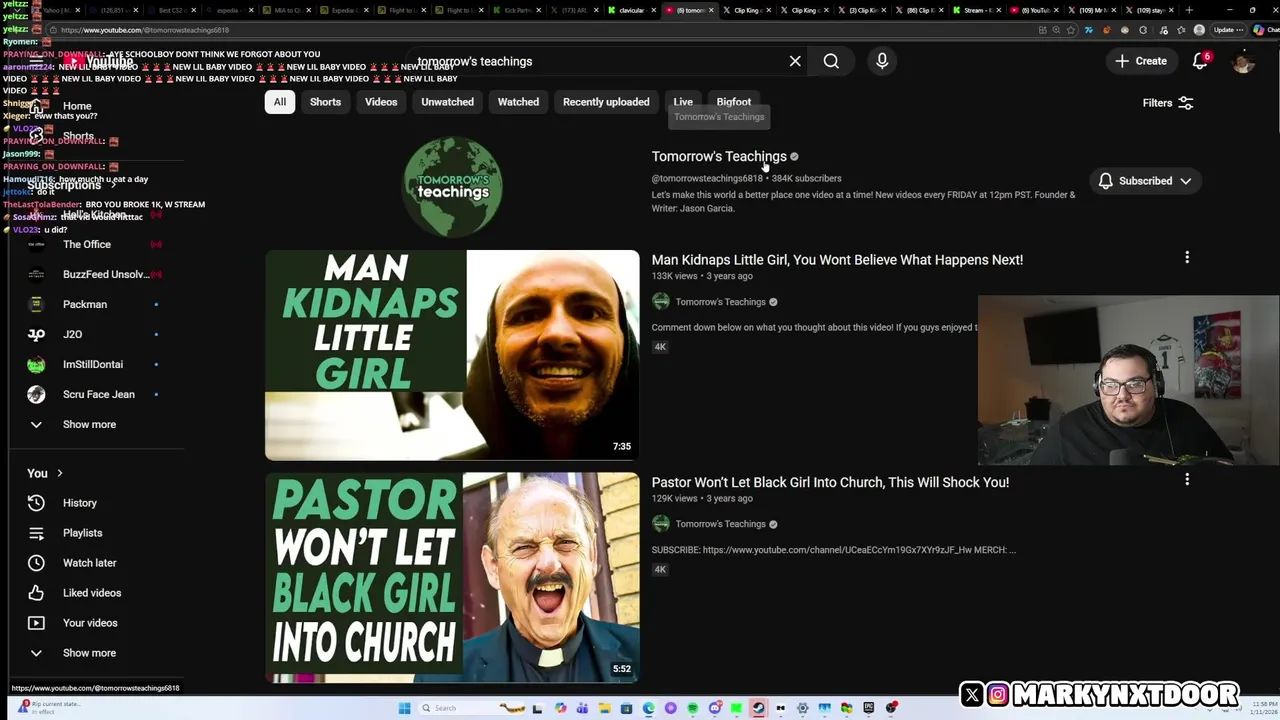Image resolution: width=1280 pixels, height=720 pixels.
Task: Open Tomorrow's Teachings channel avatar
Action: click(x=452, y=186)
